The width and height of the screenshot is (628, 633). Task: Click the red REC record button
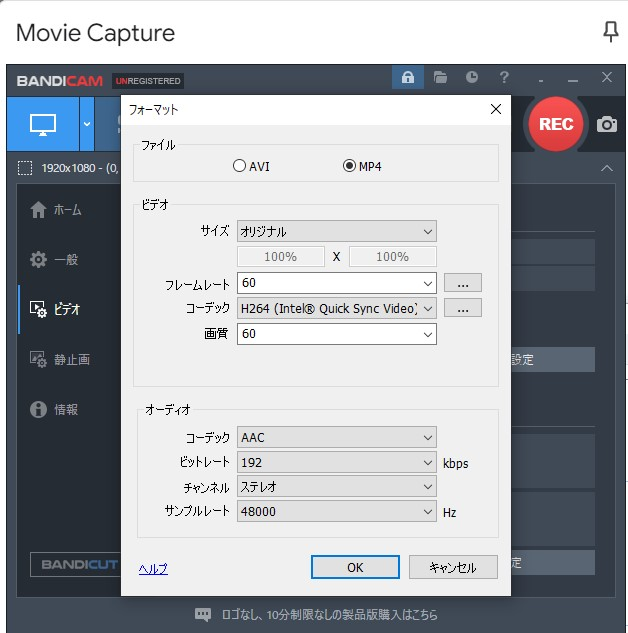556,124
